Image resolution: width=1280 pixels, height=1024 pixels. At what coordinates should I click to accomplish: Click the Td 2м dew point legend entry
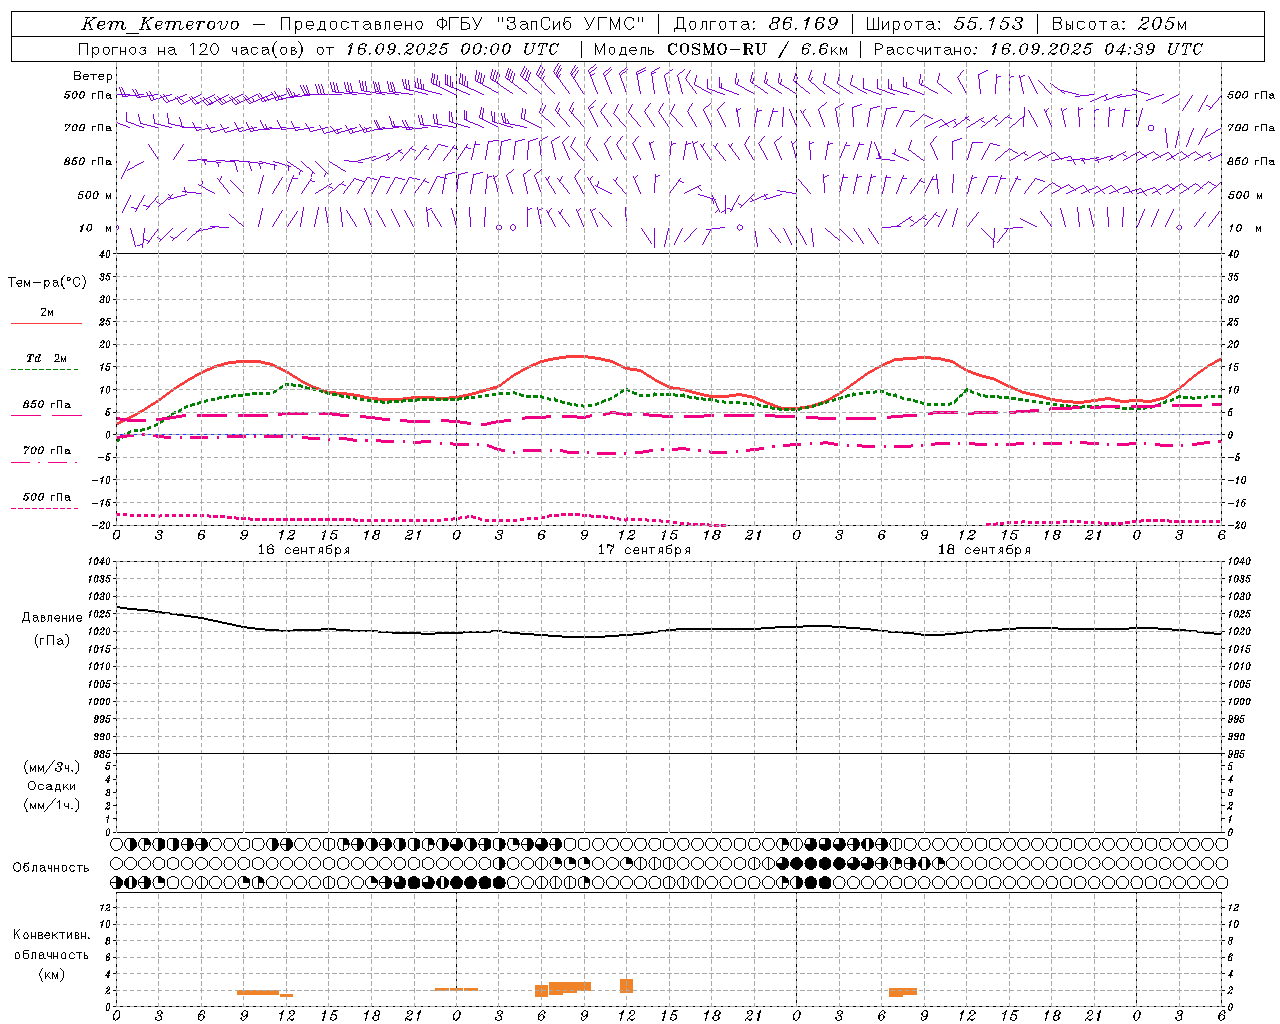46,358
